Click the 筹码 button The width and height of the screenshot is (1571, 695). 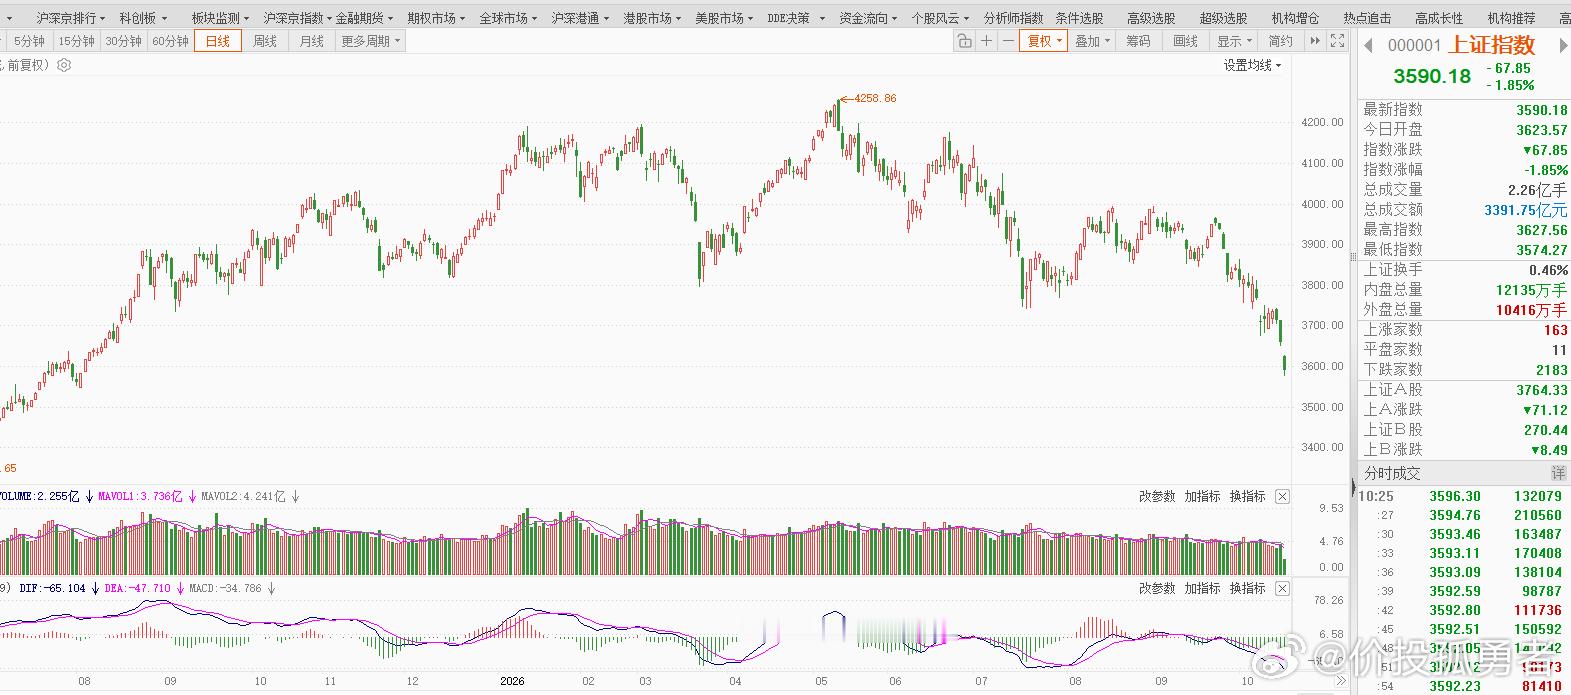coord(1138,41)
